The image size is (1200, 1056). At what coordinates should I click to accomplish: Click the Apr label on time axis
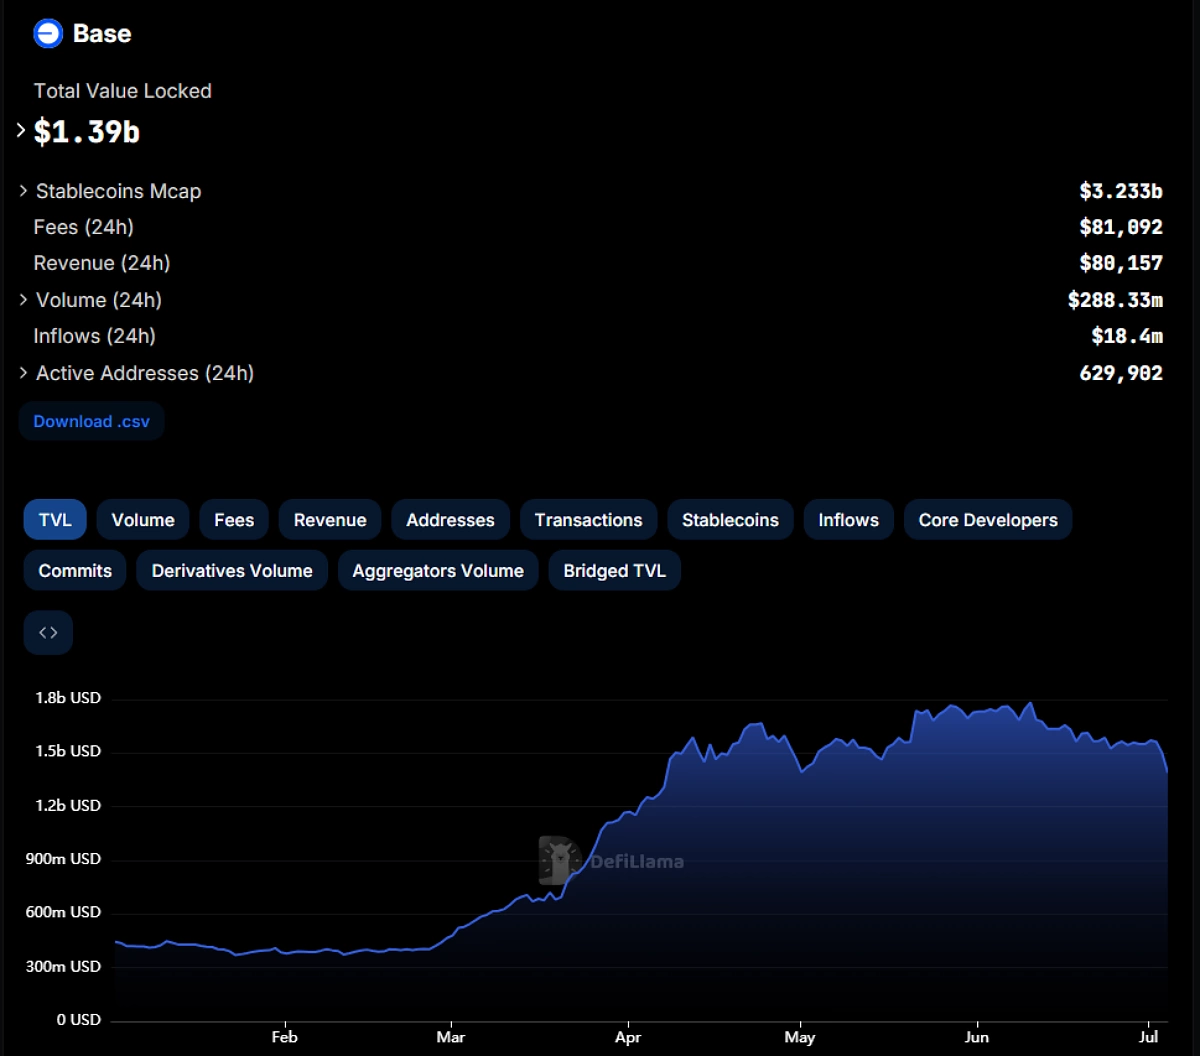coord(628,1038)
